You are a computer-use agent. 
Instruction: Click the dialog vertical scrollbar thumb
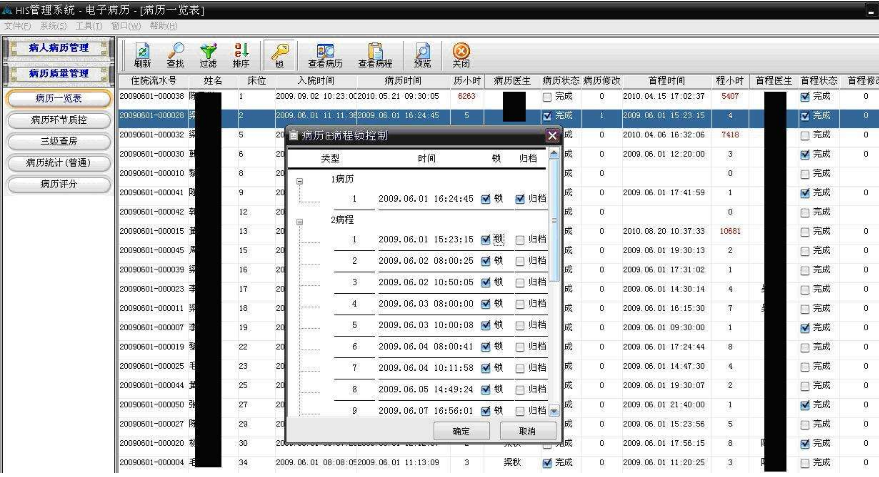pyautogui.click(x=554, y=220)
